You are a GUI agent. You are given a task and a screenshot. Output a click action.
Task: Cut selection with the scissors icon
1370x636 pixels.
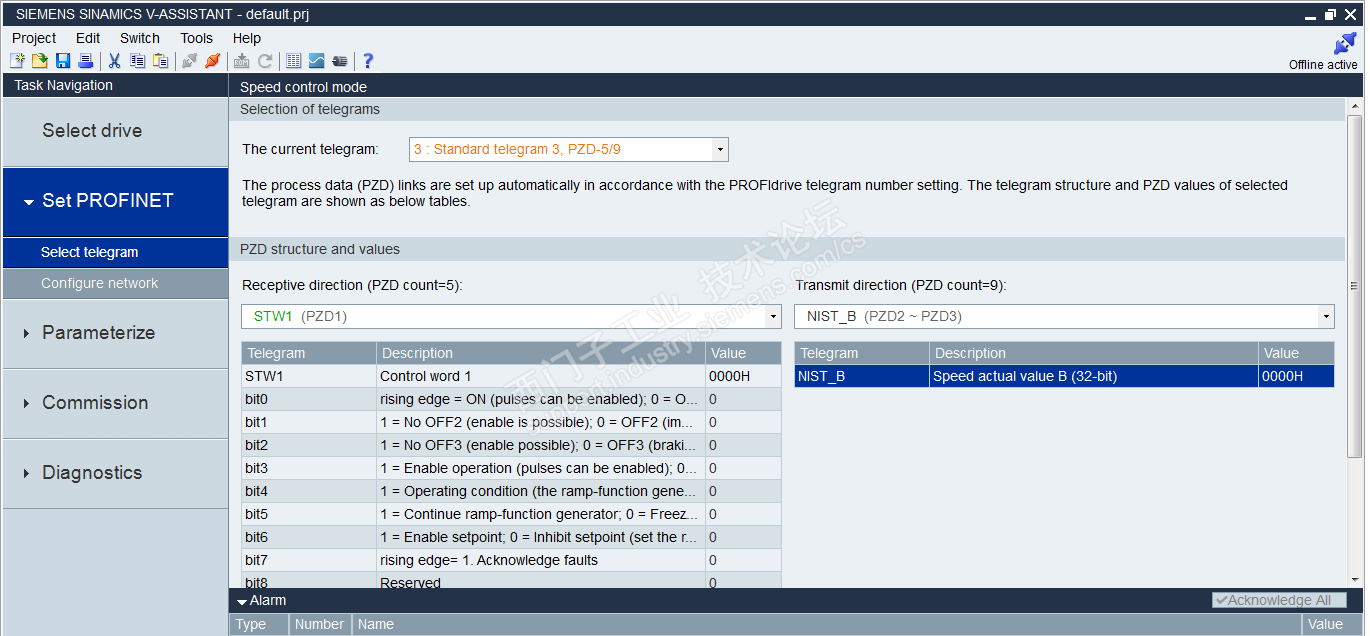(x=114, y=61)
